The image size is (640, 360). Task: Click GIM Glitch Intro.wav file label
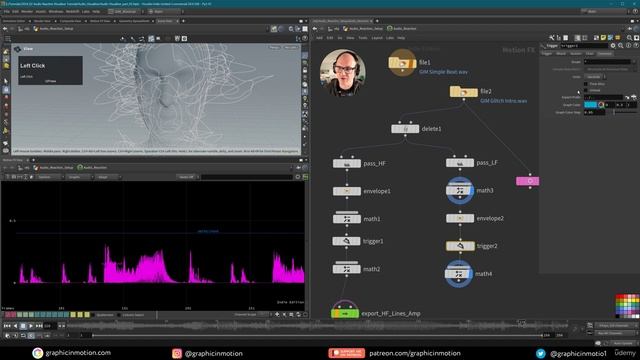(x=503, y=101)
